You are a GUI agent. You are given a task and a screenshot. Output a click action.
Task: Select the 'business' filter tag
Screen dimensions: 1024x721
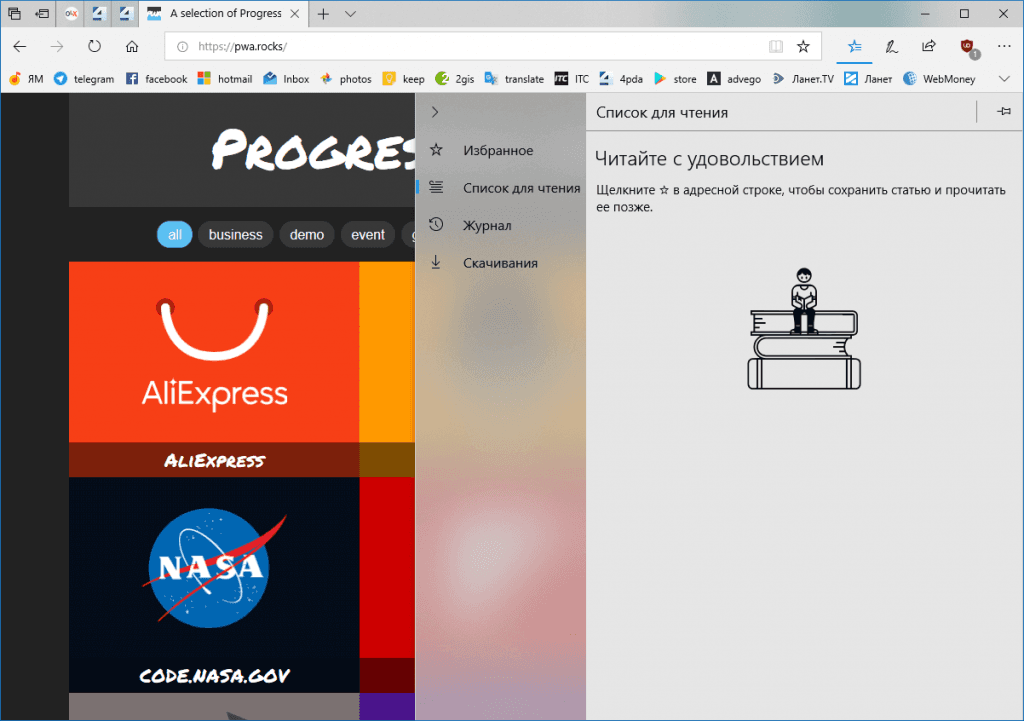click(x=235, y=235)
